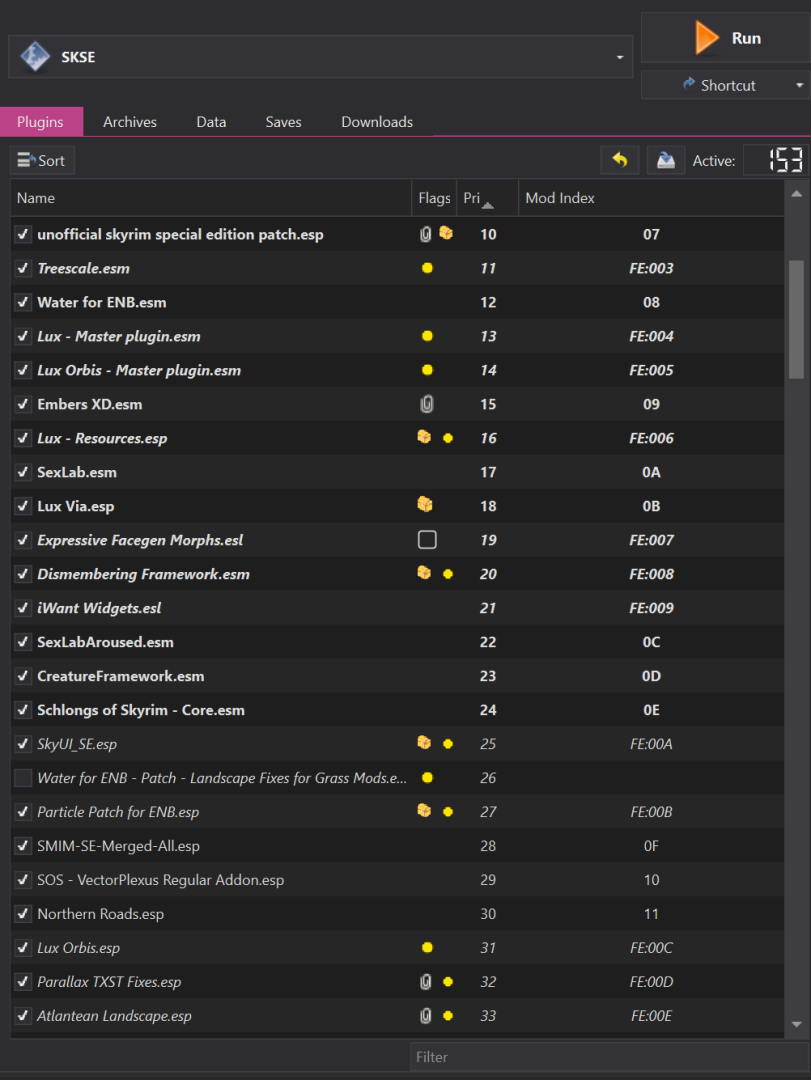Click the SKSE executable icon
The height and width of the screenshot is (1080, 811).
click(x=34, y=56)
